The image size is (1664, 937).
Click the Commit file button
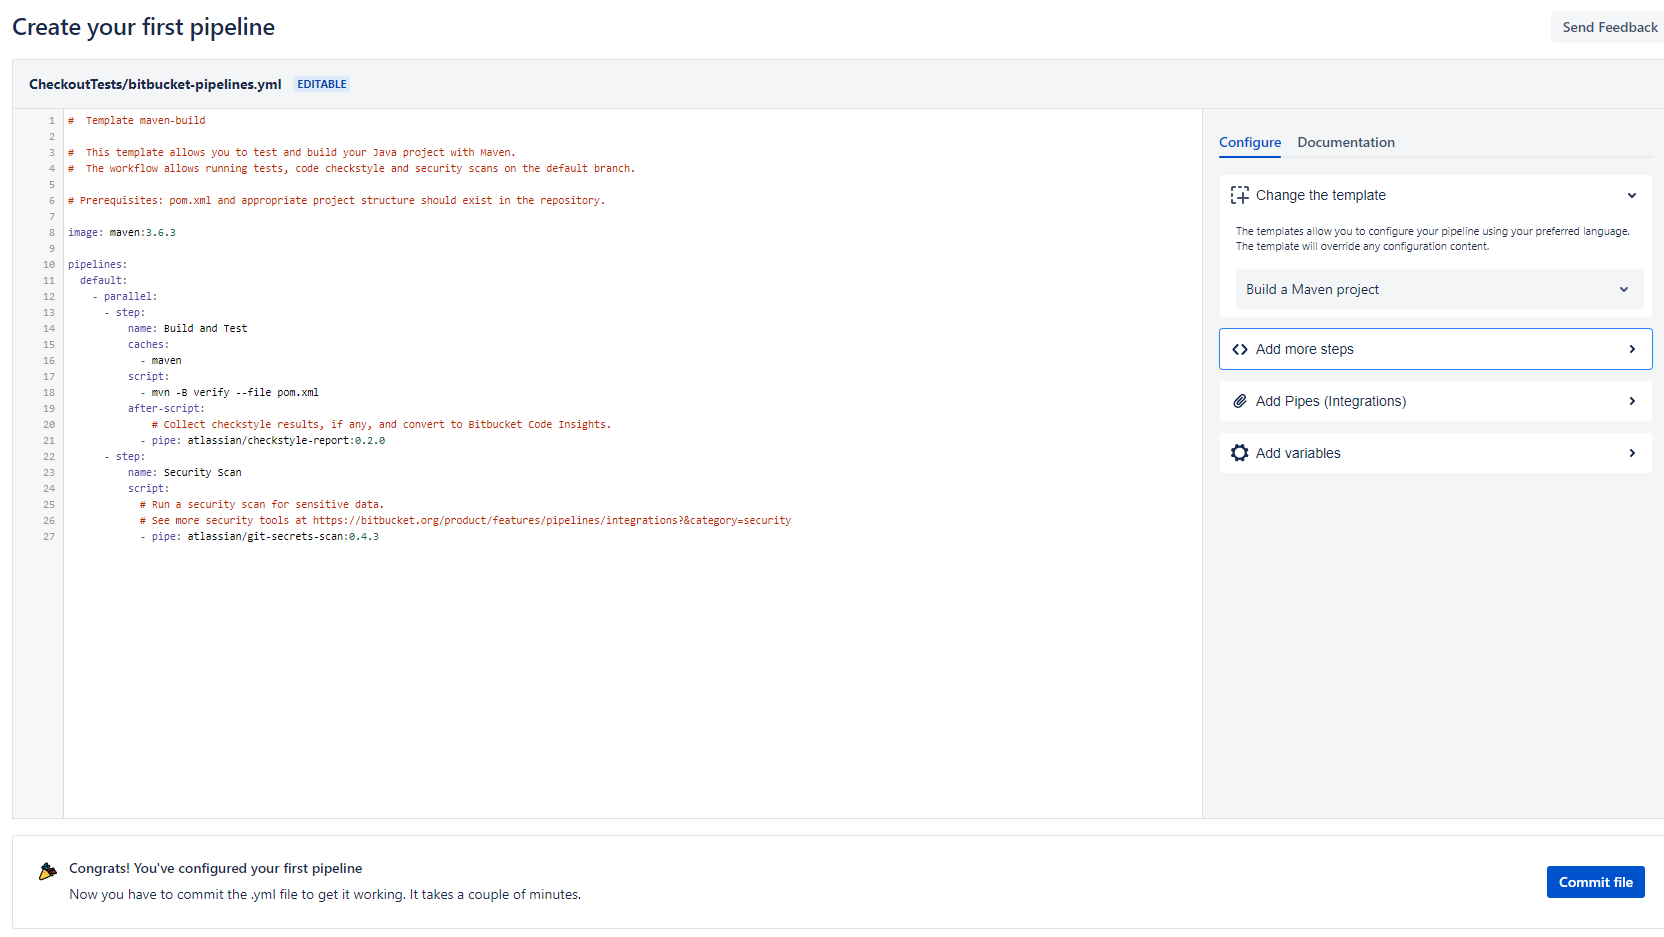click(x=1595, y=882)
